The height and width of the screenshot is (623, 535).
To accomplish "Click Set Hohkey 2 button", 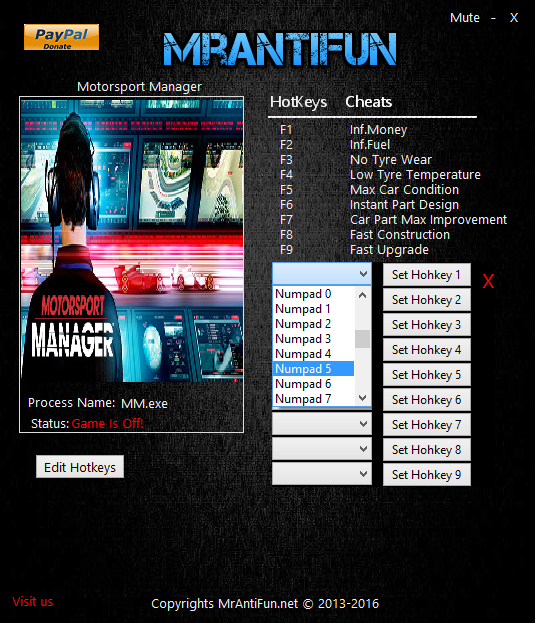I will (427, 300).
